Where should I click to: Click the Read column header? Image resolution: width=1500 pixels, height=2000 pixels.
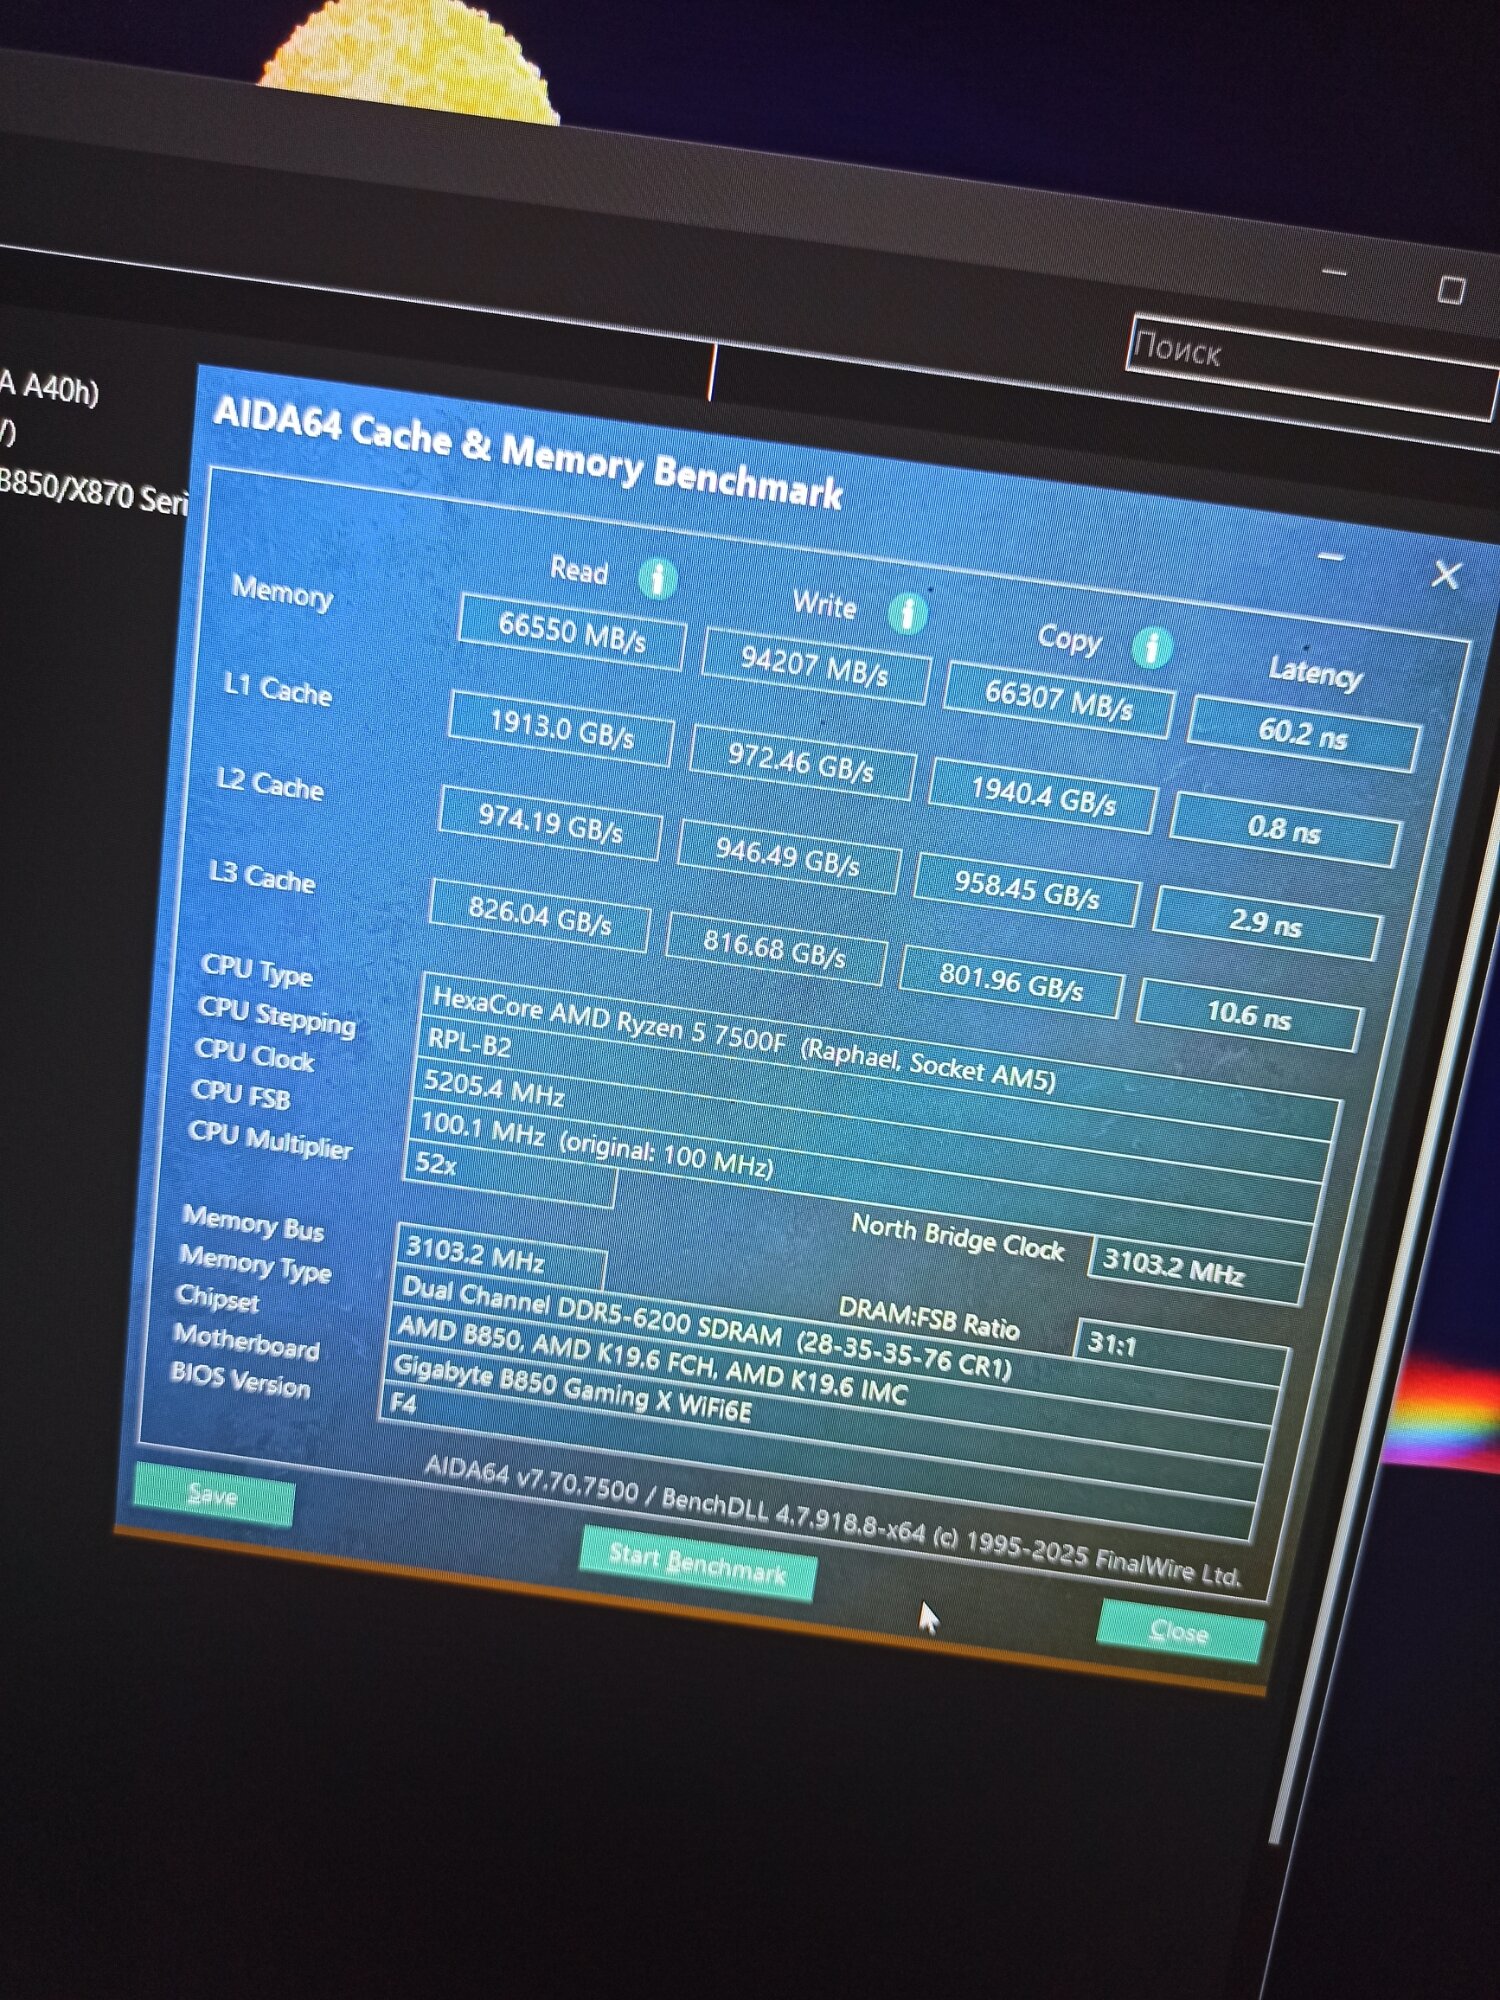point(578,570)
